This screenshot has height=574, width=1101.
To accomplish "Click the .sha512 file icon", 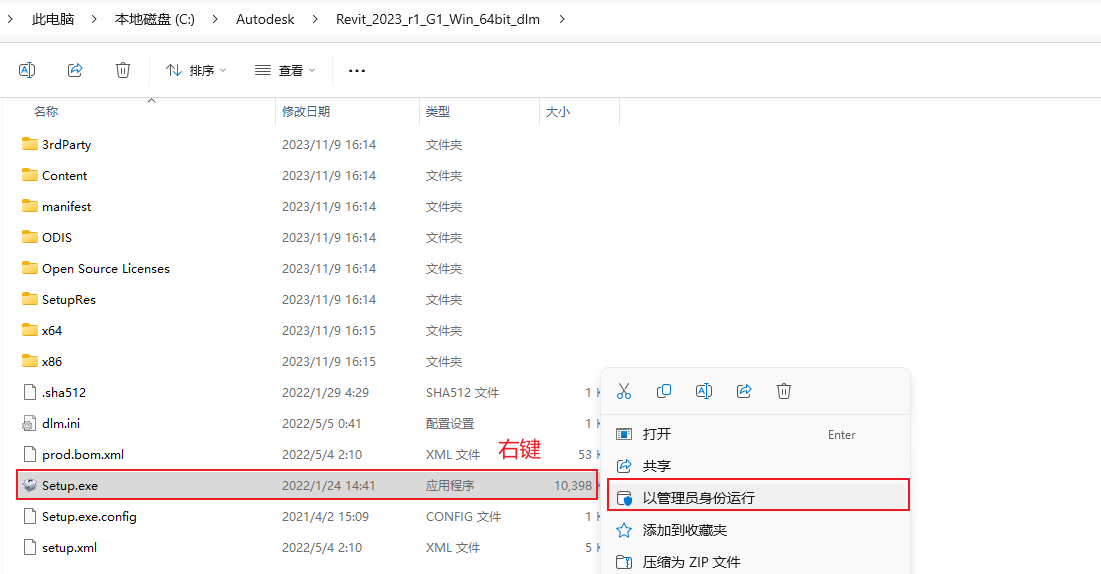I will 29,392.
